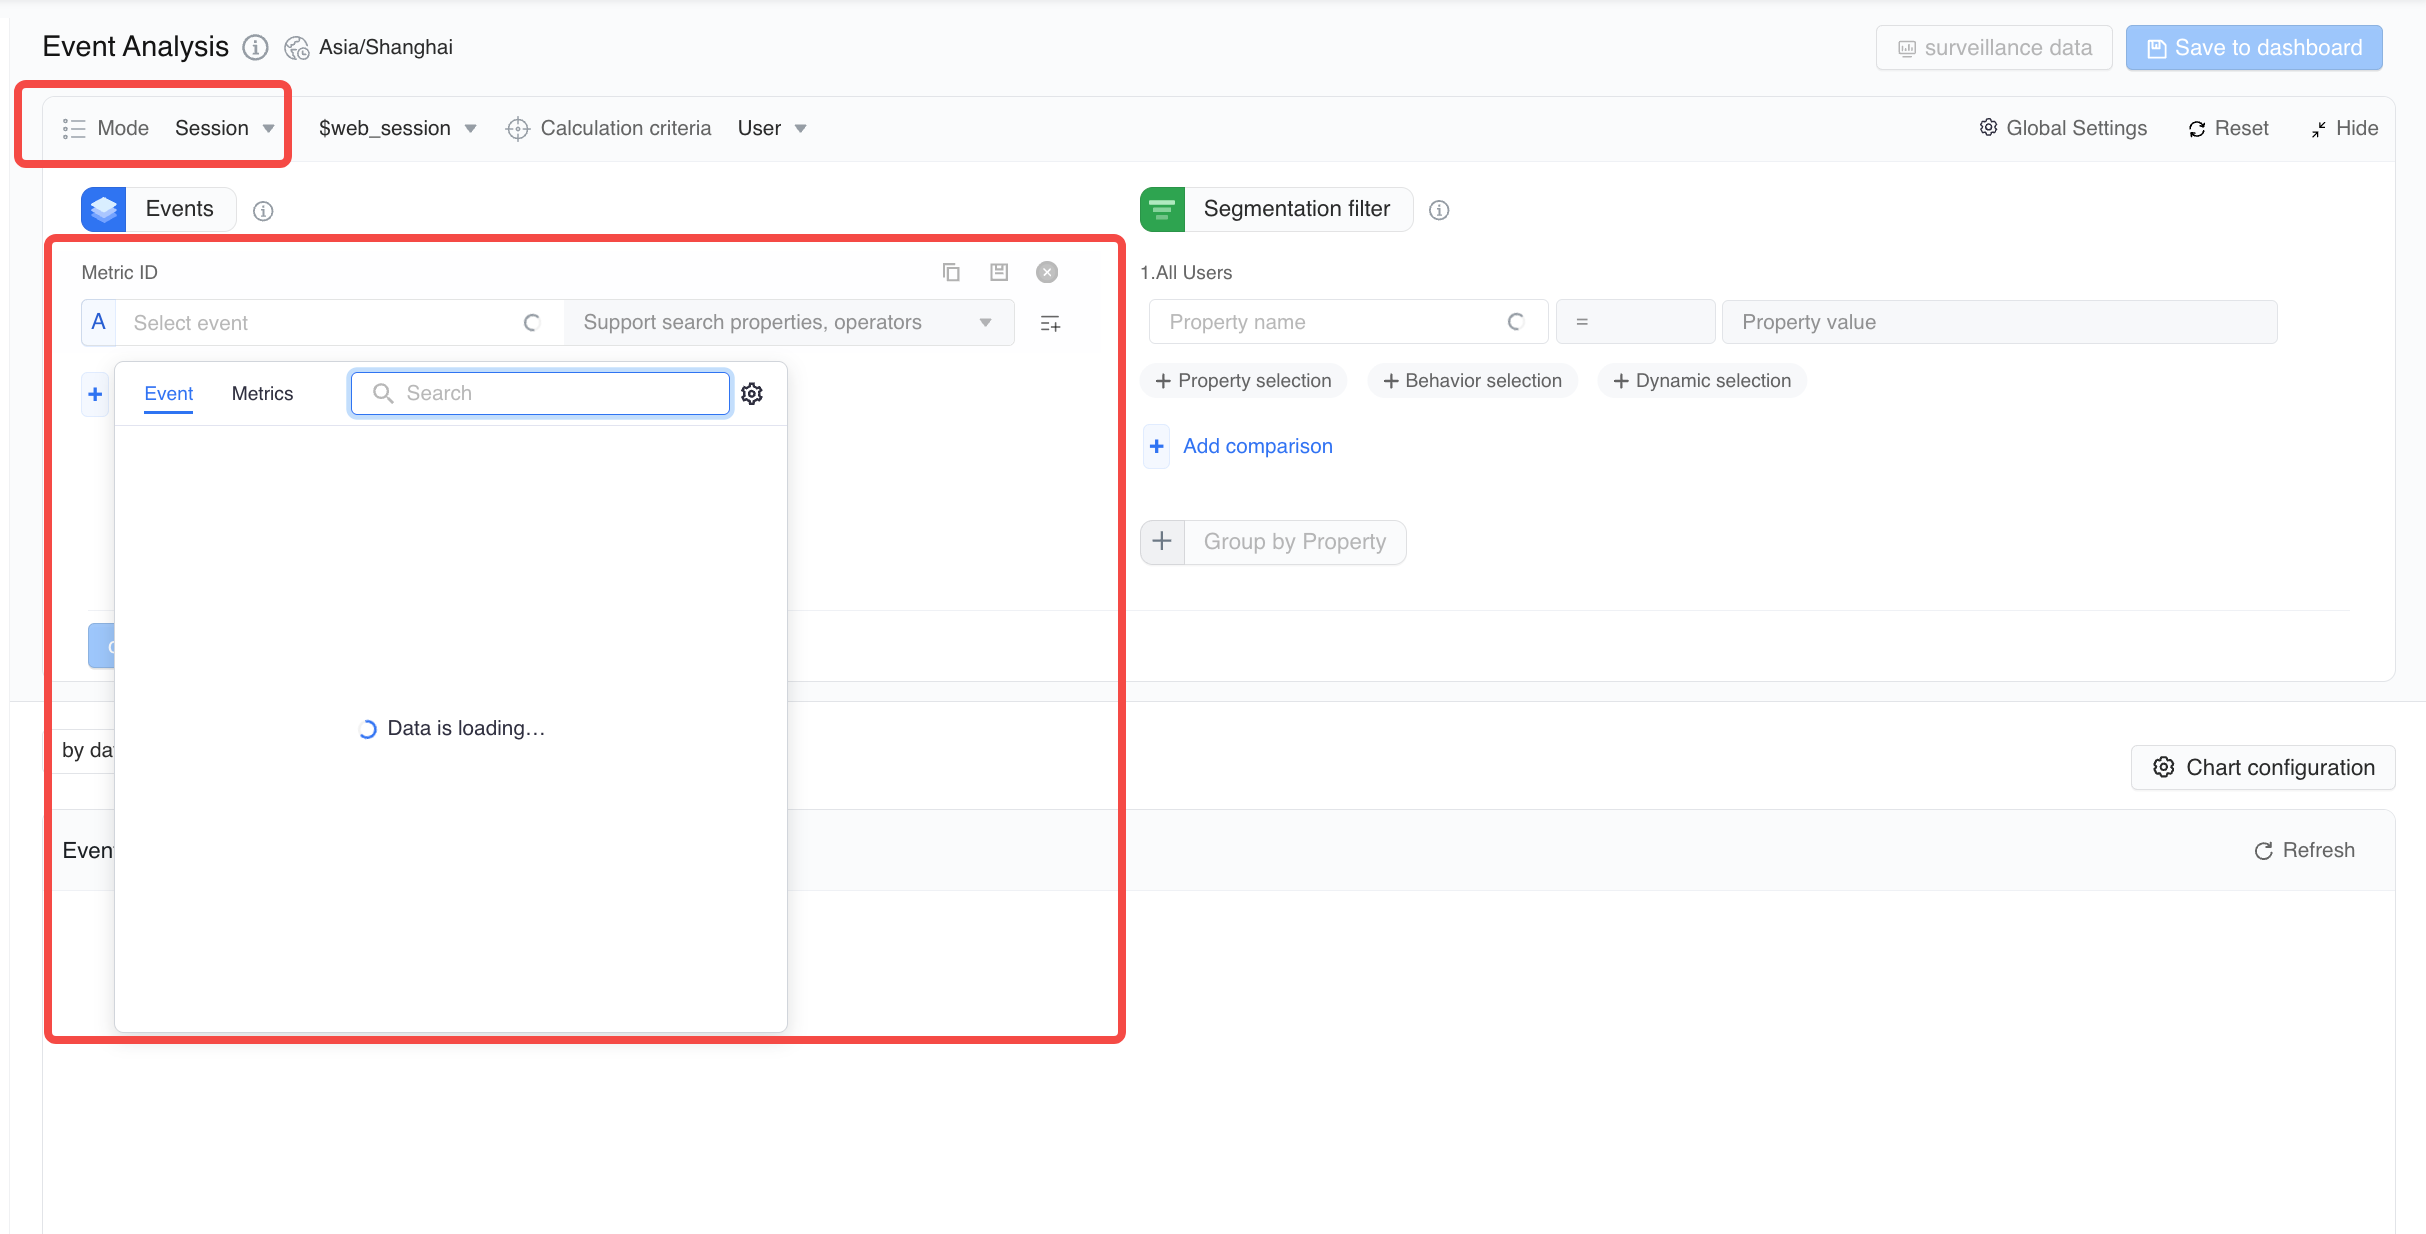Image resolution: width=2426 pixels, height=1234 pixels.
Task: Copy the metric using the duplicate icon
Action: 951,272
